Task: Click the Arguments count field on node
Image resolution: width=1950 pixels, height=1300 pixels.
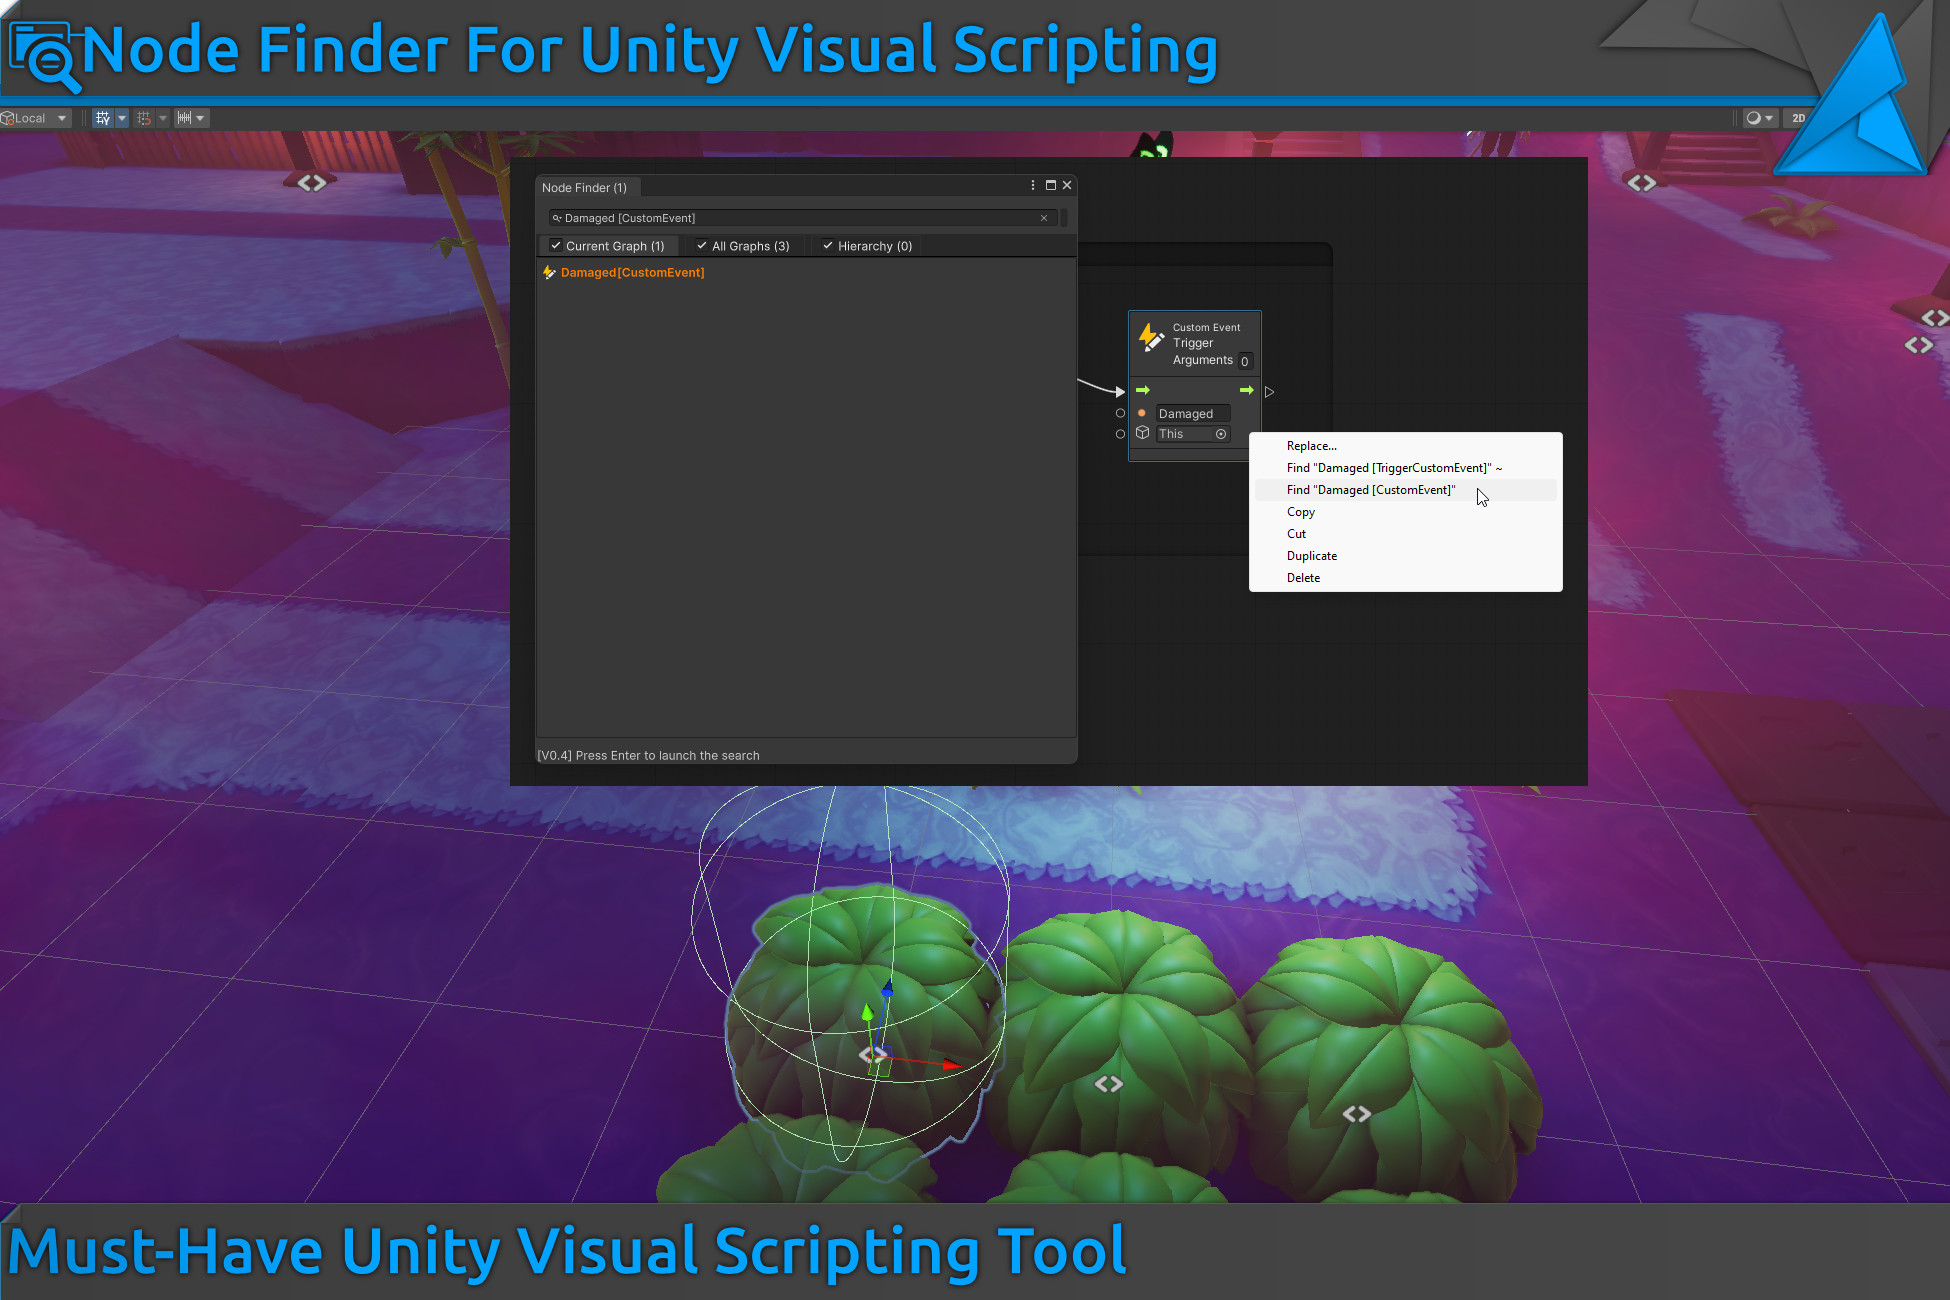Action: [x=1245, y=361]
